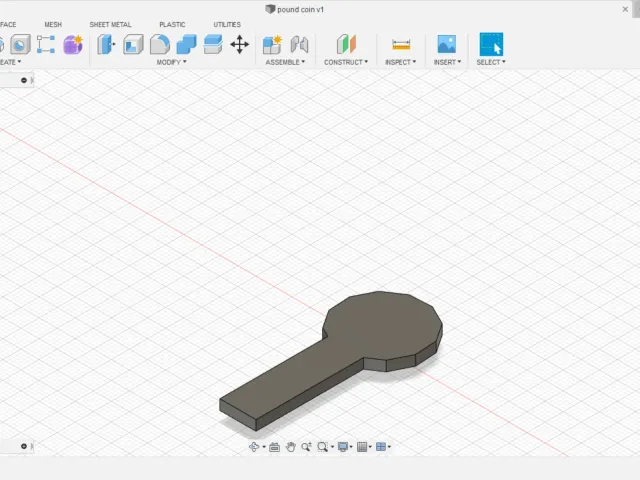The height and width of the screenshot is (480, 640).
Task: Click the Orbit navigation icon
Action: (x=254, y=447)
